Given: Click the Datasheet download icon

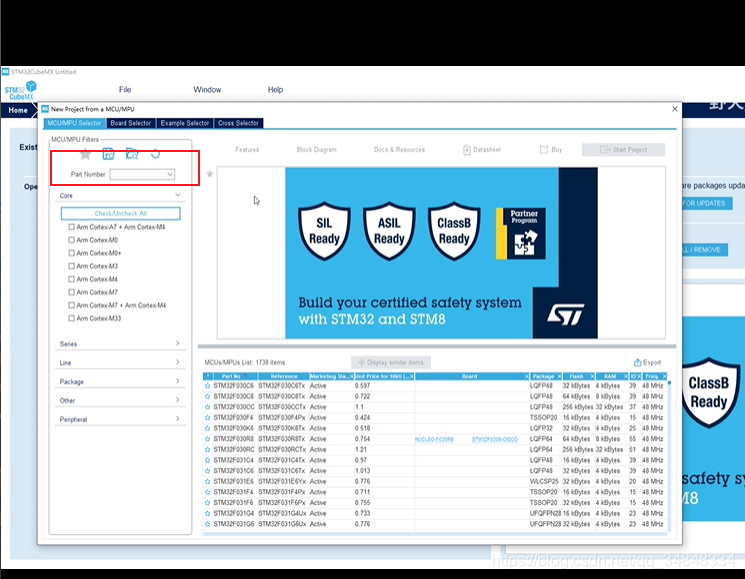Looking at the screenshot, I should 467,150.
